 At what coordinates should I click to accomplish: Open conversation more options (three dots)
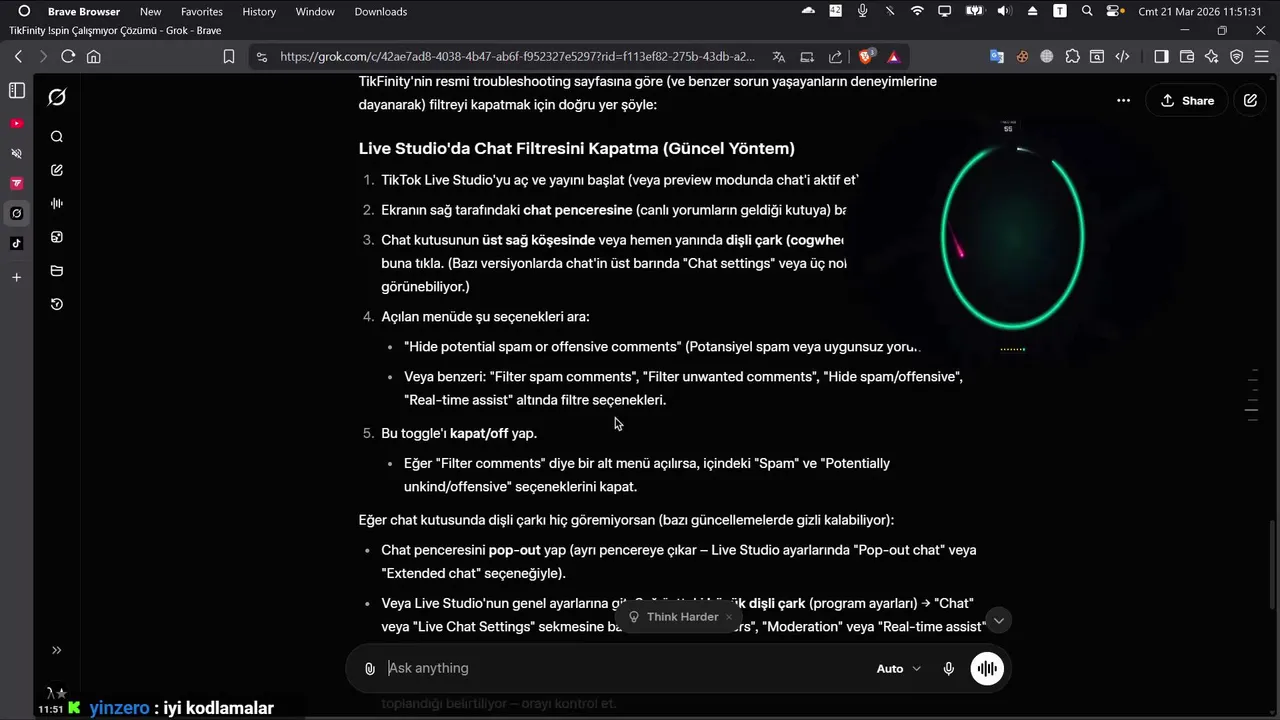[1123, 100]
